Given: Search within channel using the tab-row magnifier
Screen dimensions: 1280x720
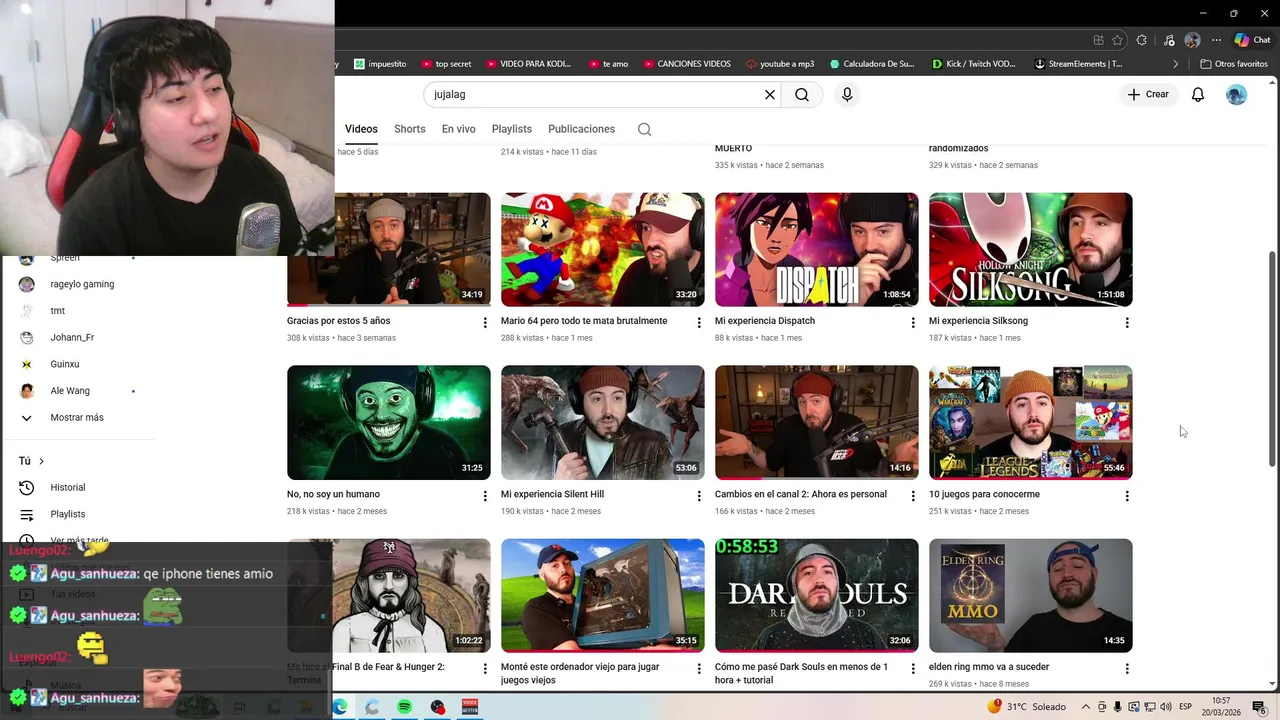Looking at the screenshot, I should click(644, 129).
